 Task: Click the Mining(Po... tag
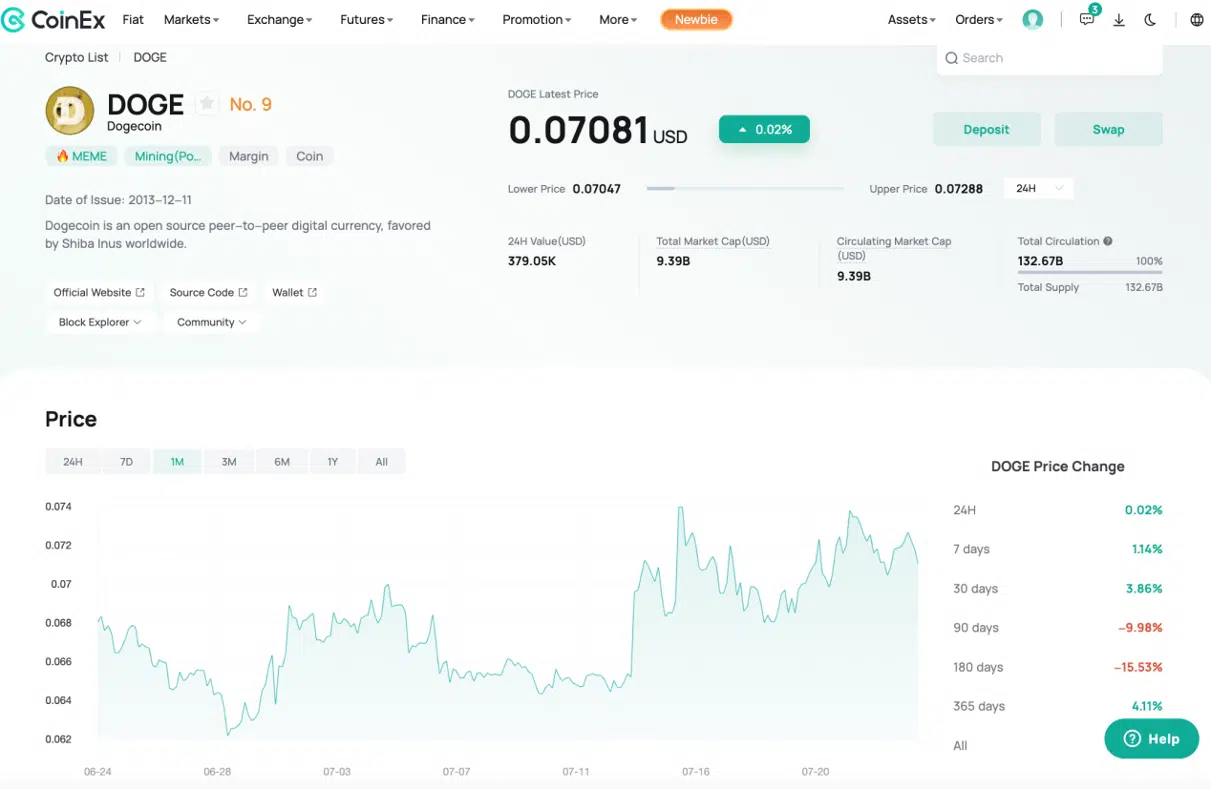(x=168, y=156)
